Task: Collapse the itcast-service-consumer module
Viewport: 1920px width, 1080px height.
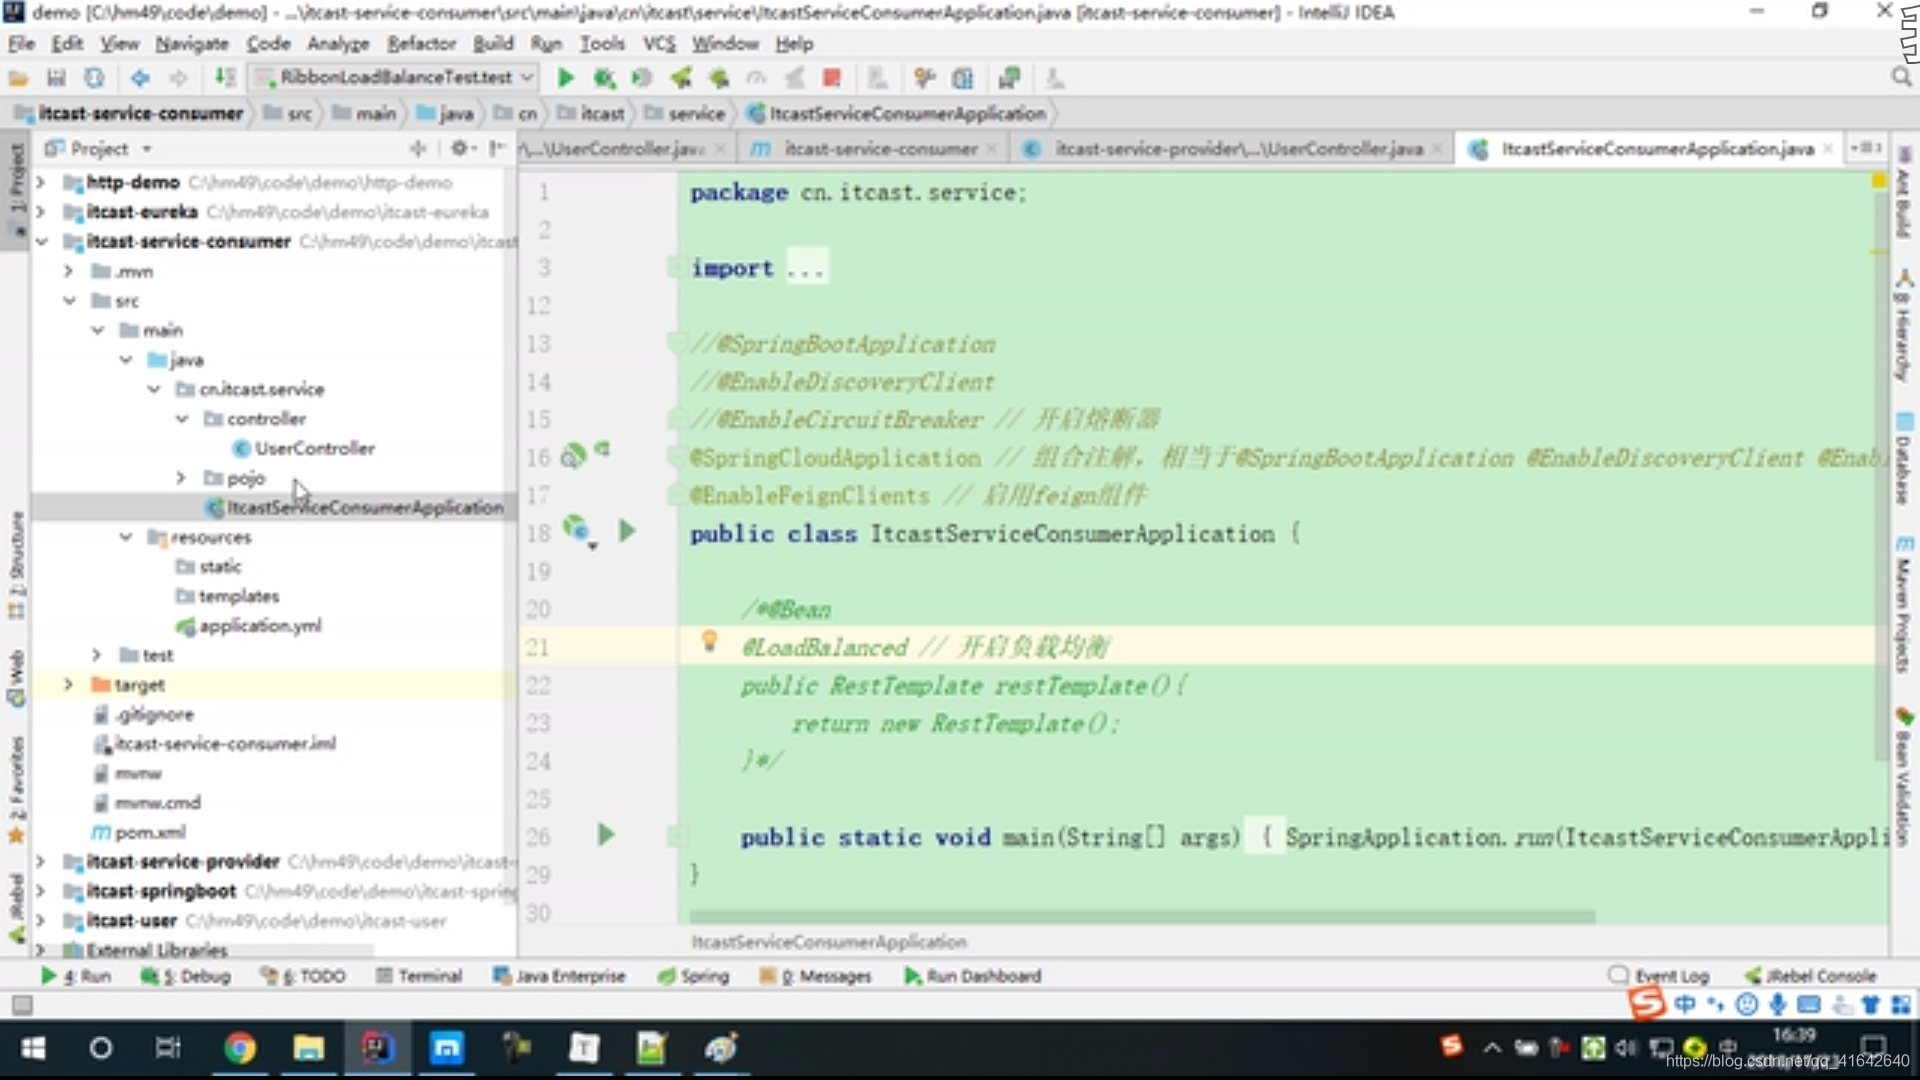Action: pyautogui.click(x=40, y=242)
